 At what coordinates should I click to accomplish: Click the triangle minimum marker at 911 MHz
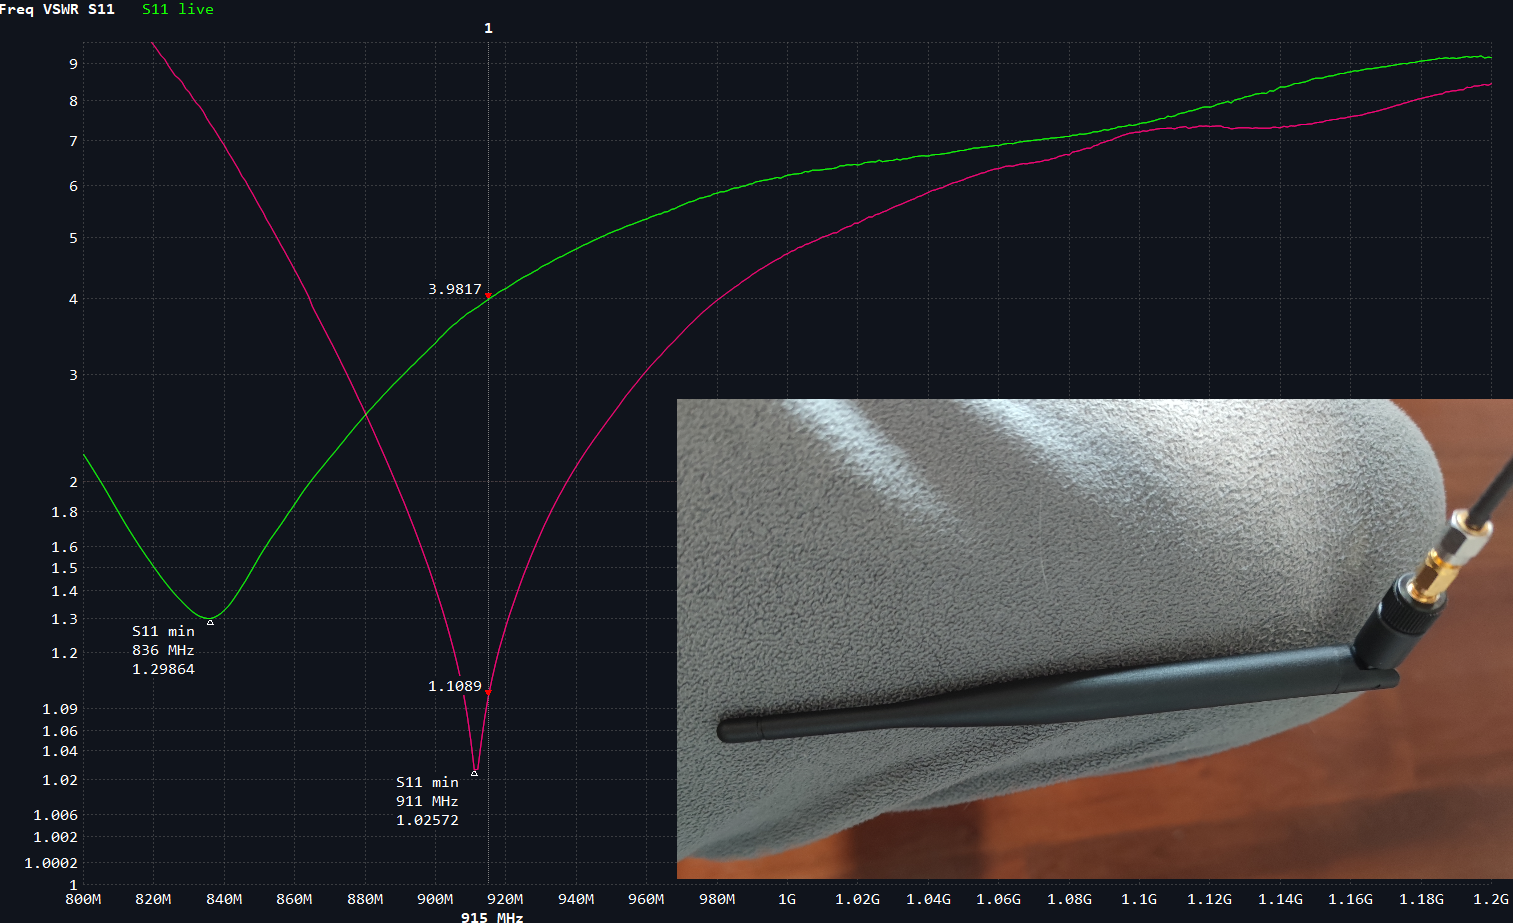pyautogui.click(x=474, y=773)
